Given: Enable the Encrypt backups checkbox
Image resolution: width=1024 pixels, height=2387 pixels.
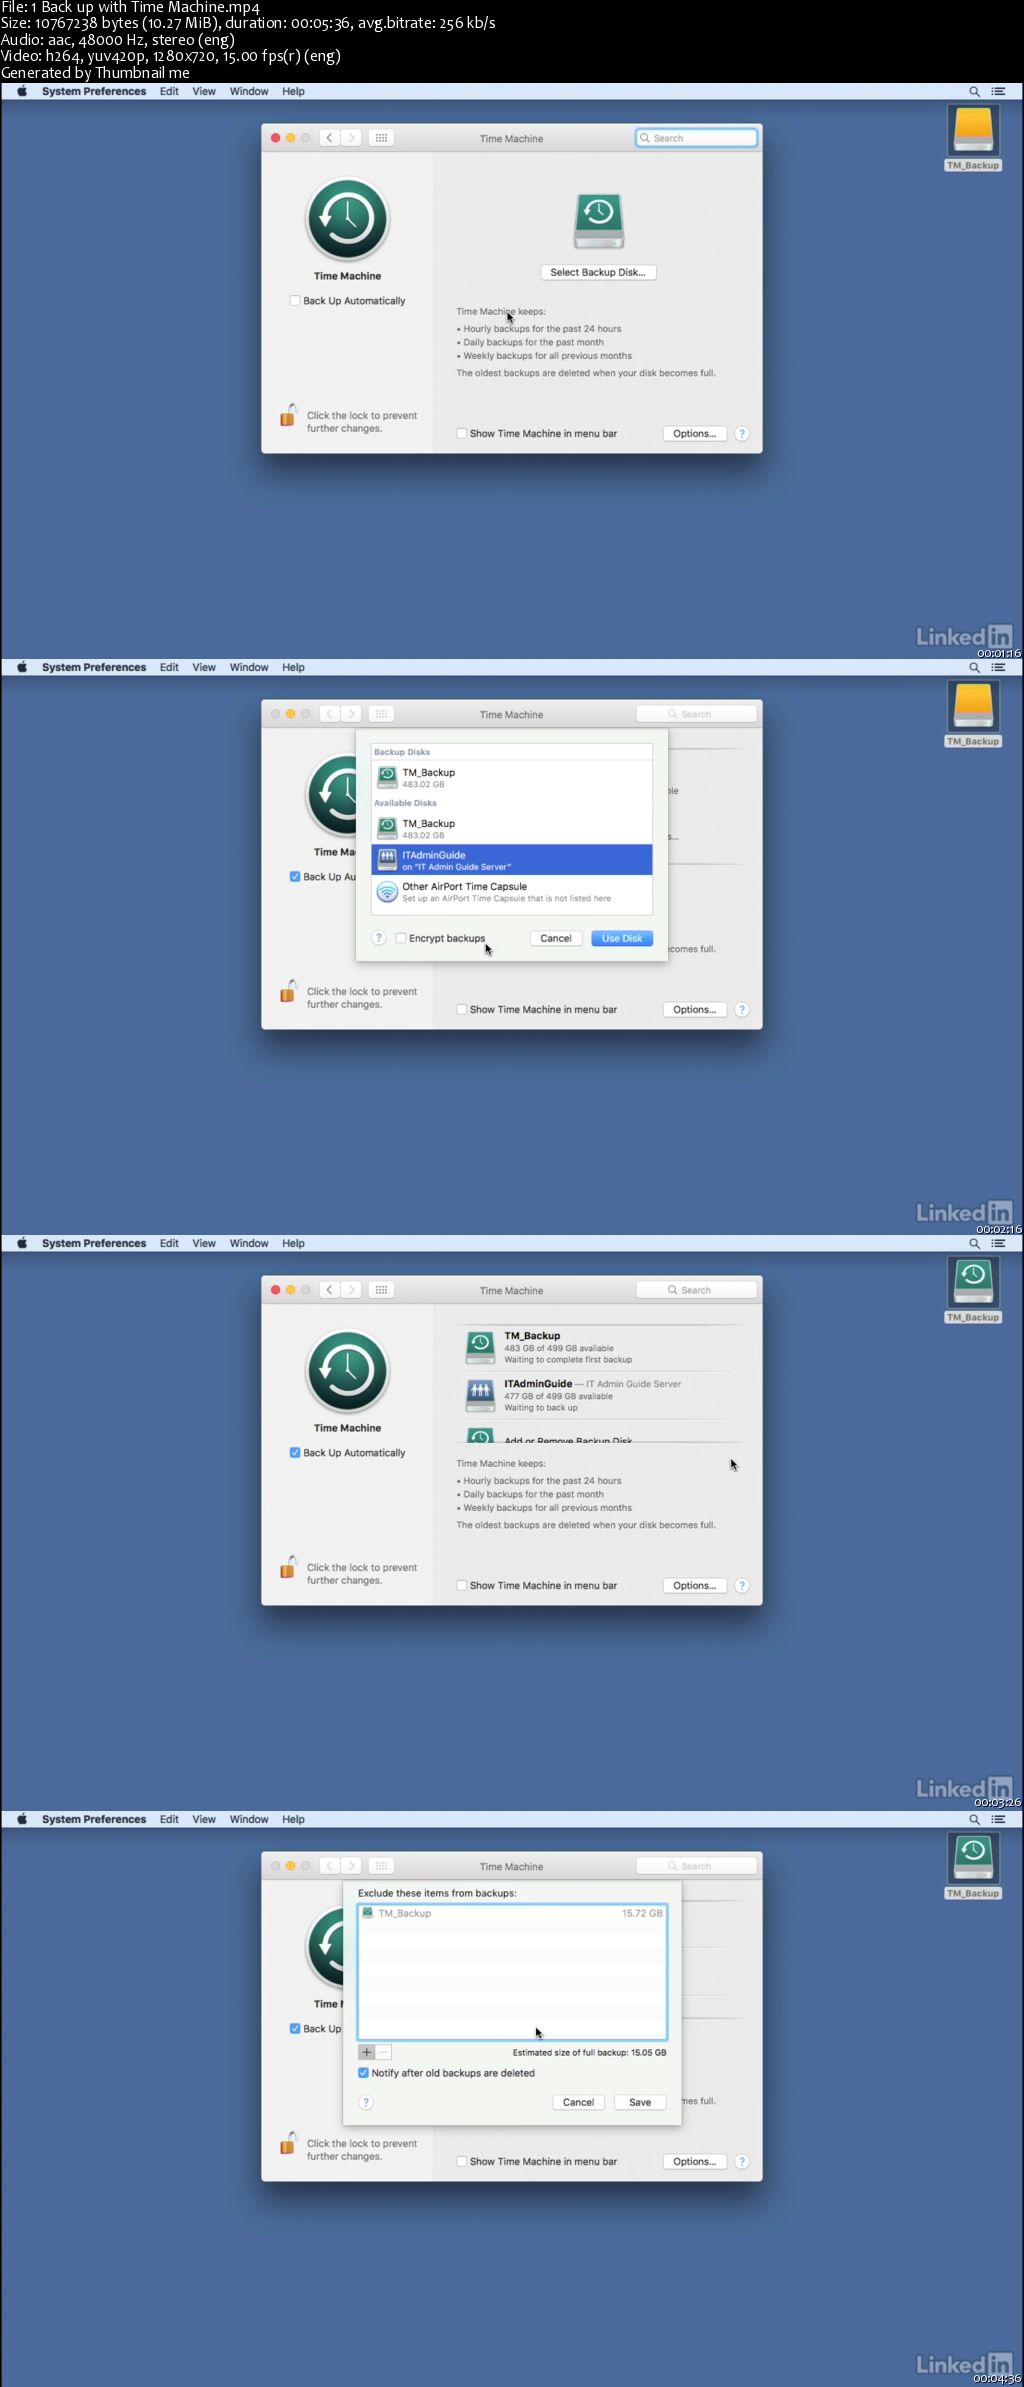Looking at the screenshot, I should point(401,938).
